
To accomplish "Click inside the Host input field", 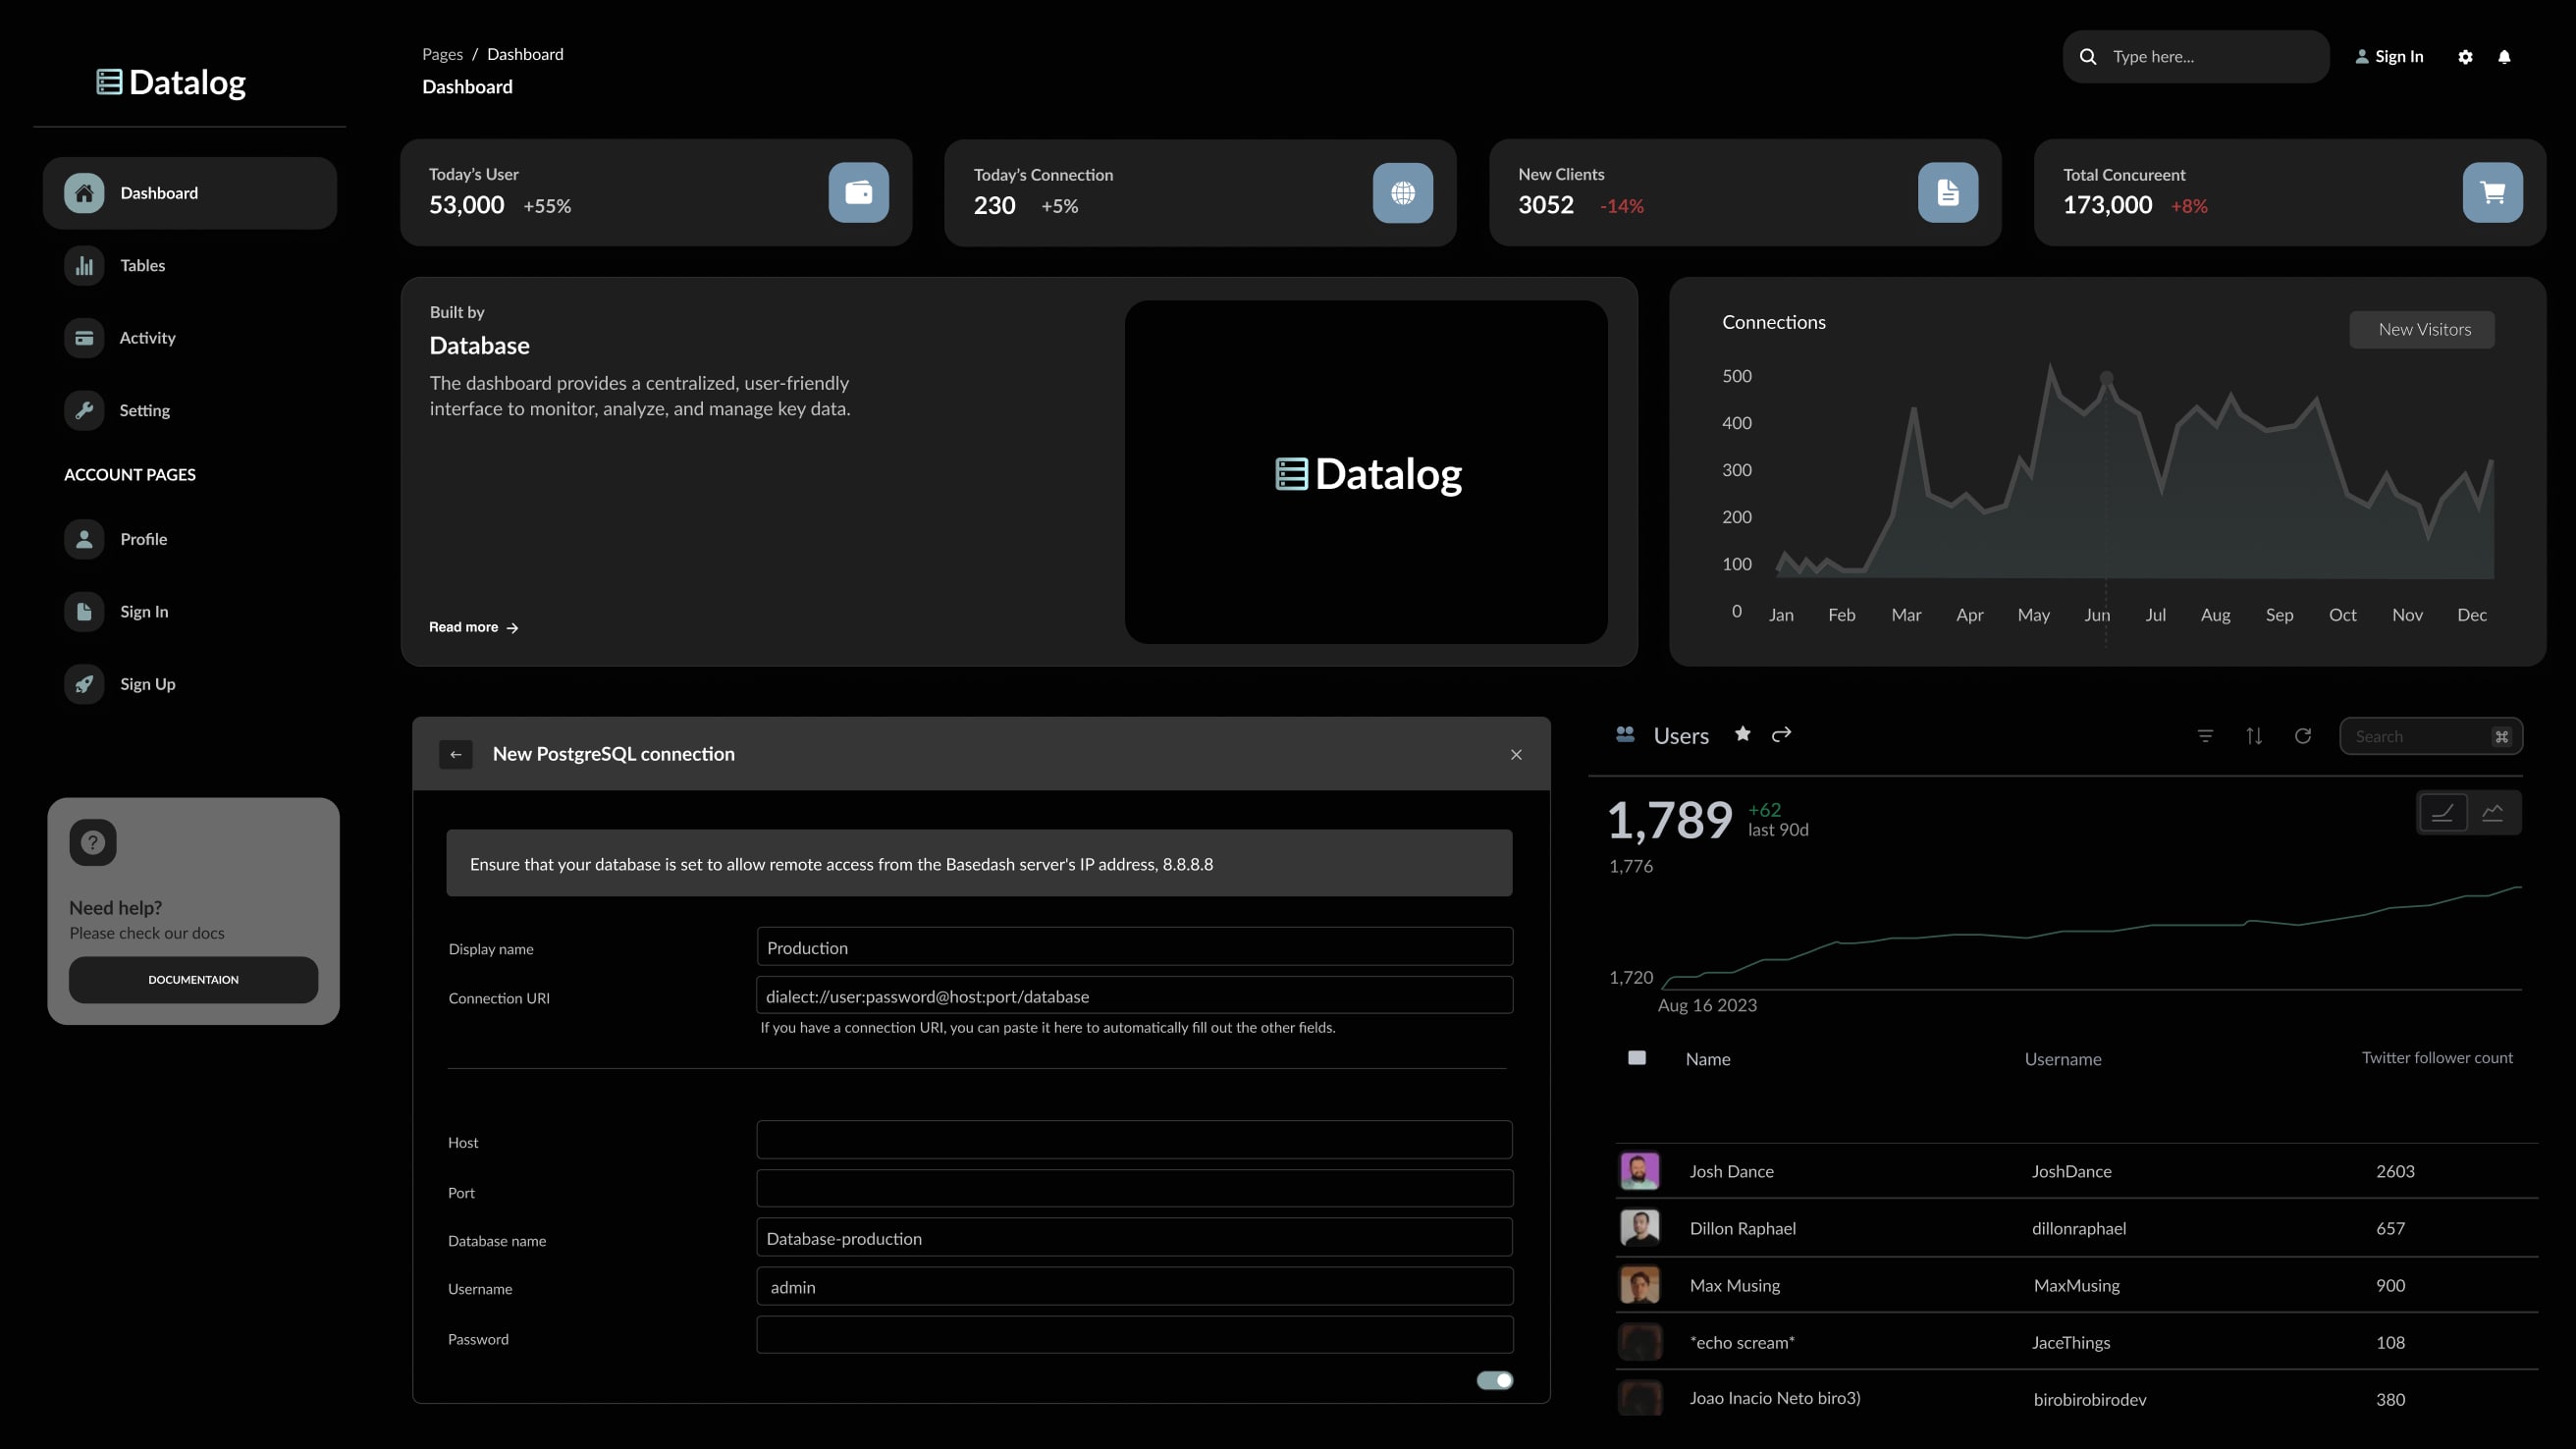I will click(1133, 1140).
